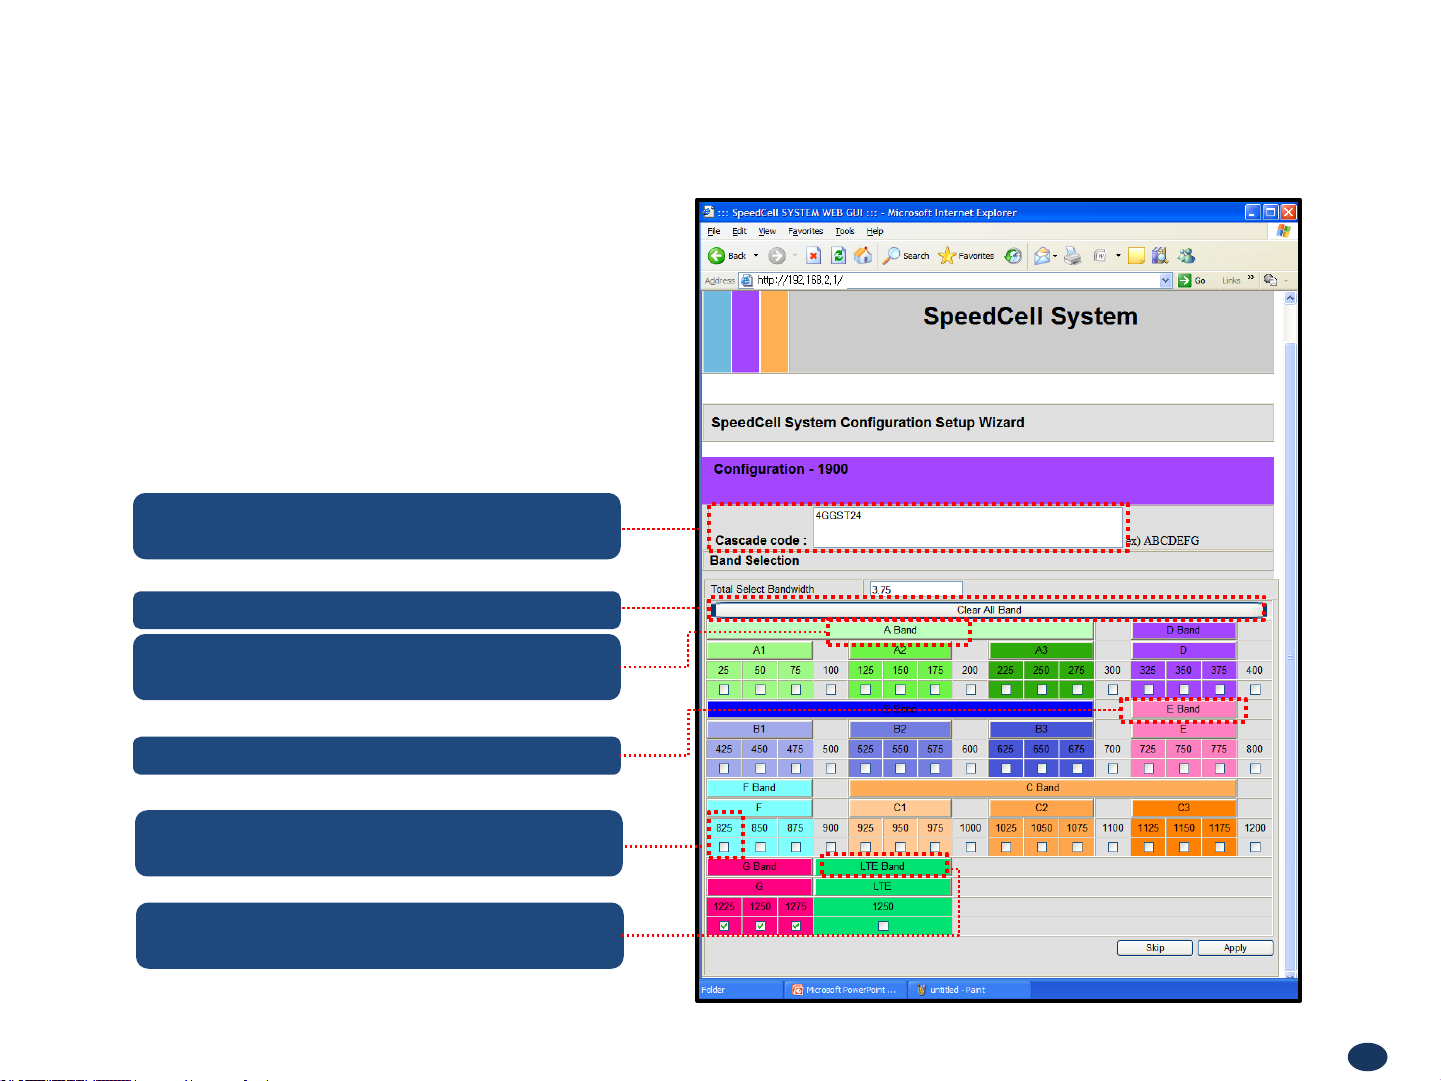Switch to Microsoft PowerPoint taskbar item
1441x1081 pixels.
tap(846, 990)
